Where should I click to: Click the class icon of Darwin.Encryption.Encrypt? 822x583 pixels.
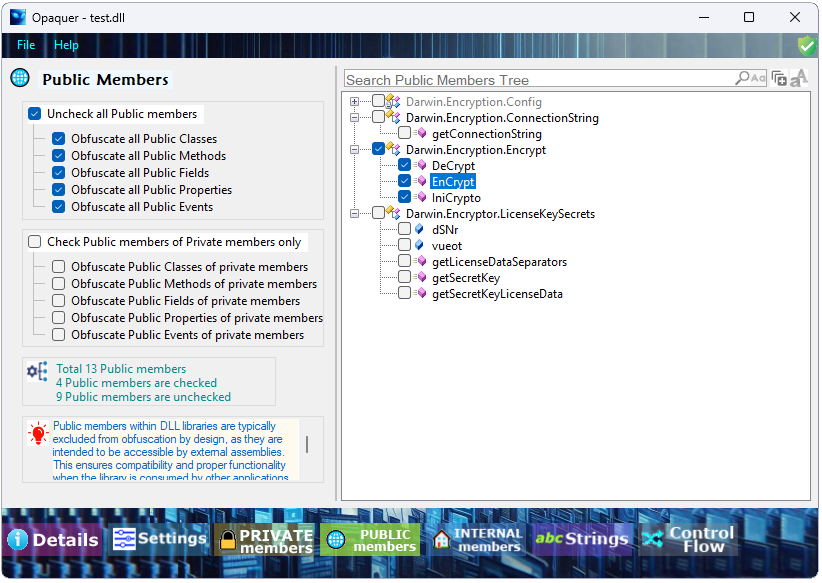pos(393,149)
